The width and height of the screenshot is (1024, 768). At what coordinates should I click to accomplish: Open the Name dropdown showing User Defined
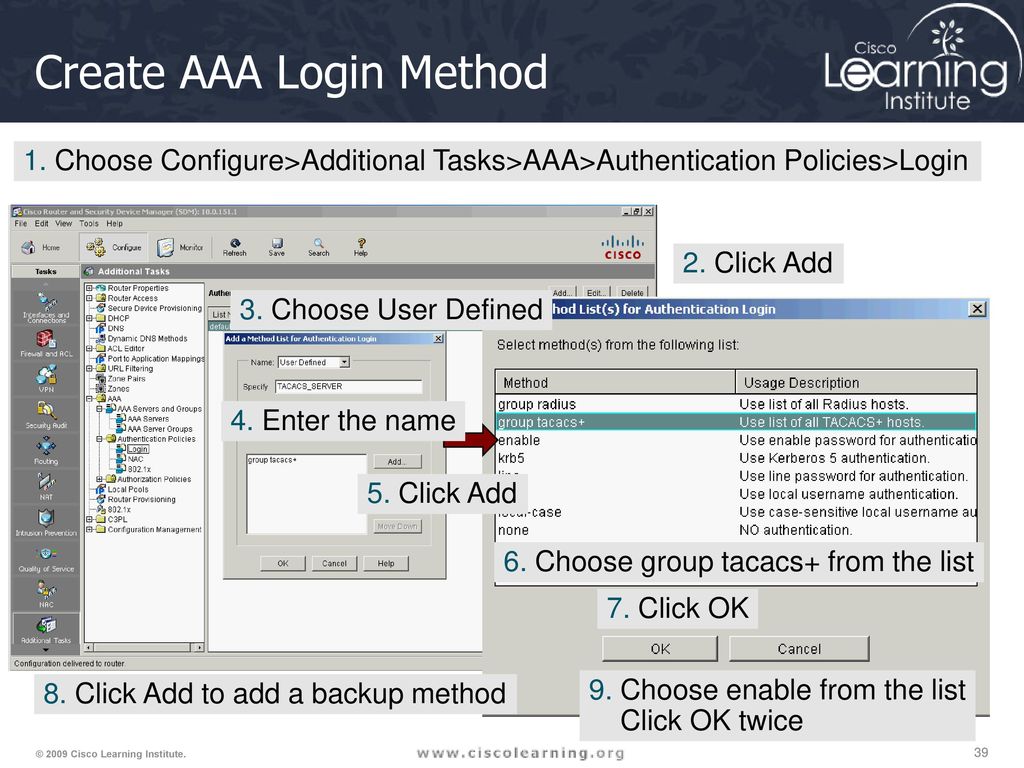click(344, 362)
